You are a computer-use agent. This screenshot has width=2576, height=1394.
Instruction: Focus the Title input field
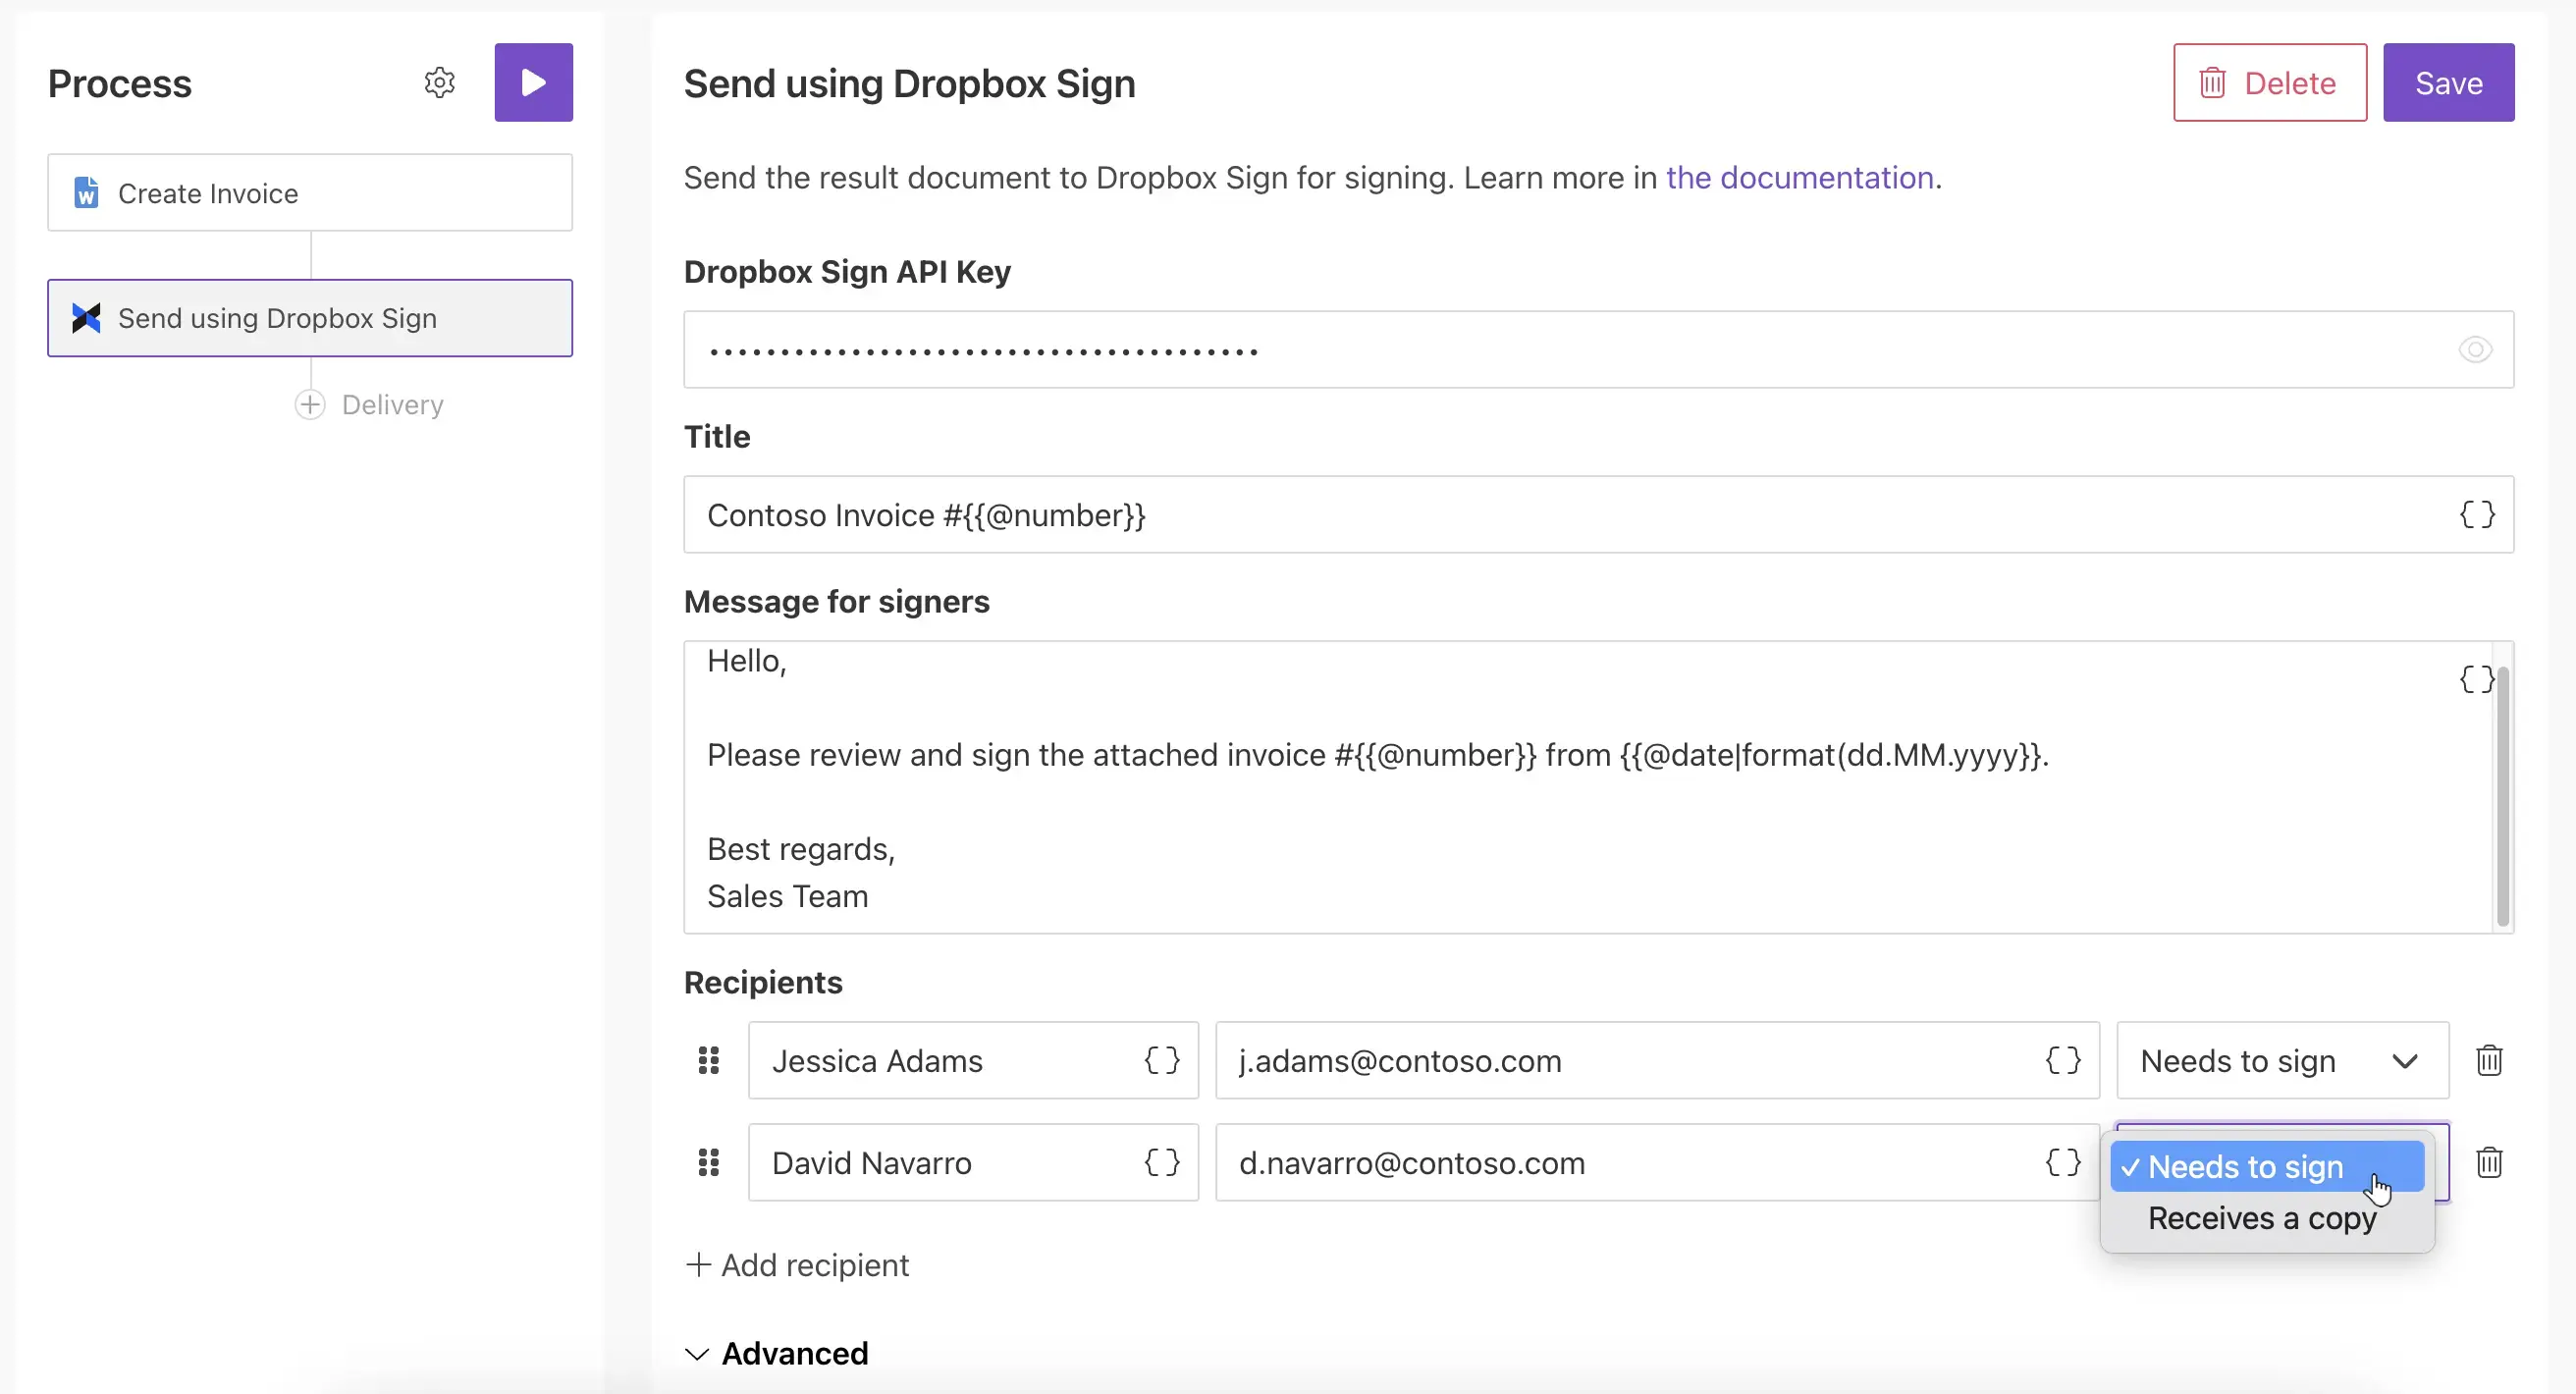point(1598,514)
